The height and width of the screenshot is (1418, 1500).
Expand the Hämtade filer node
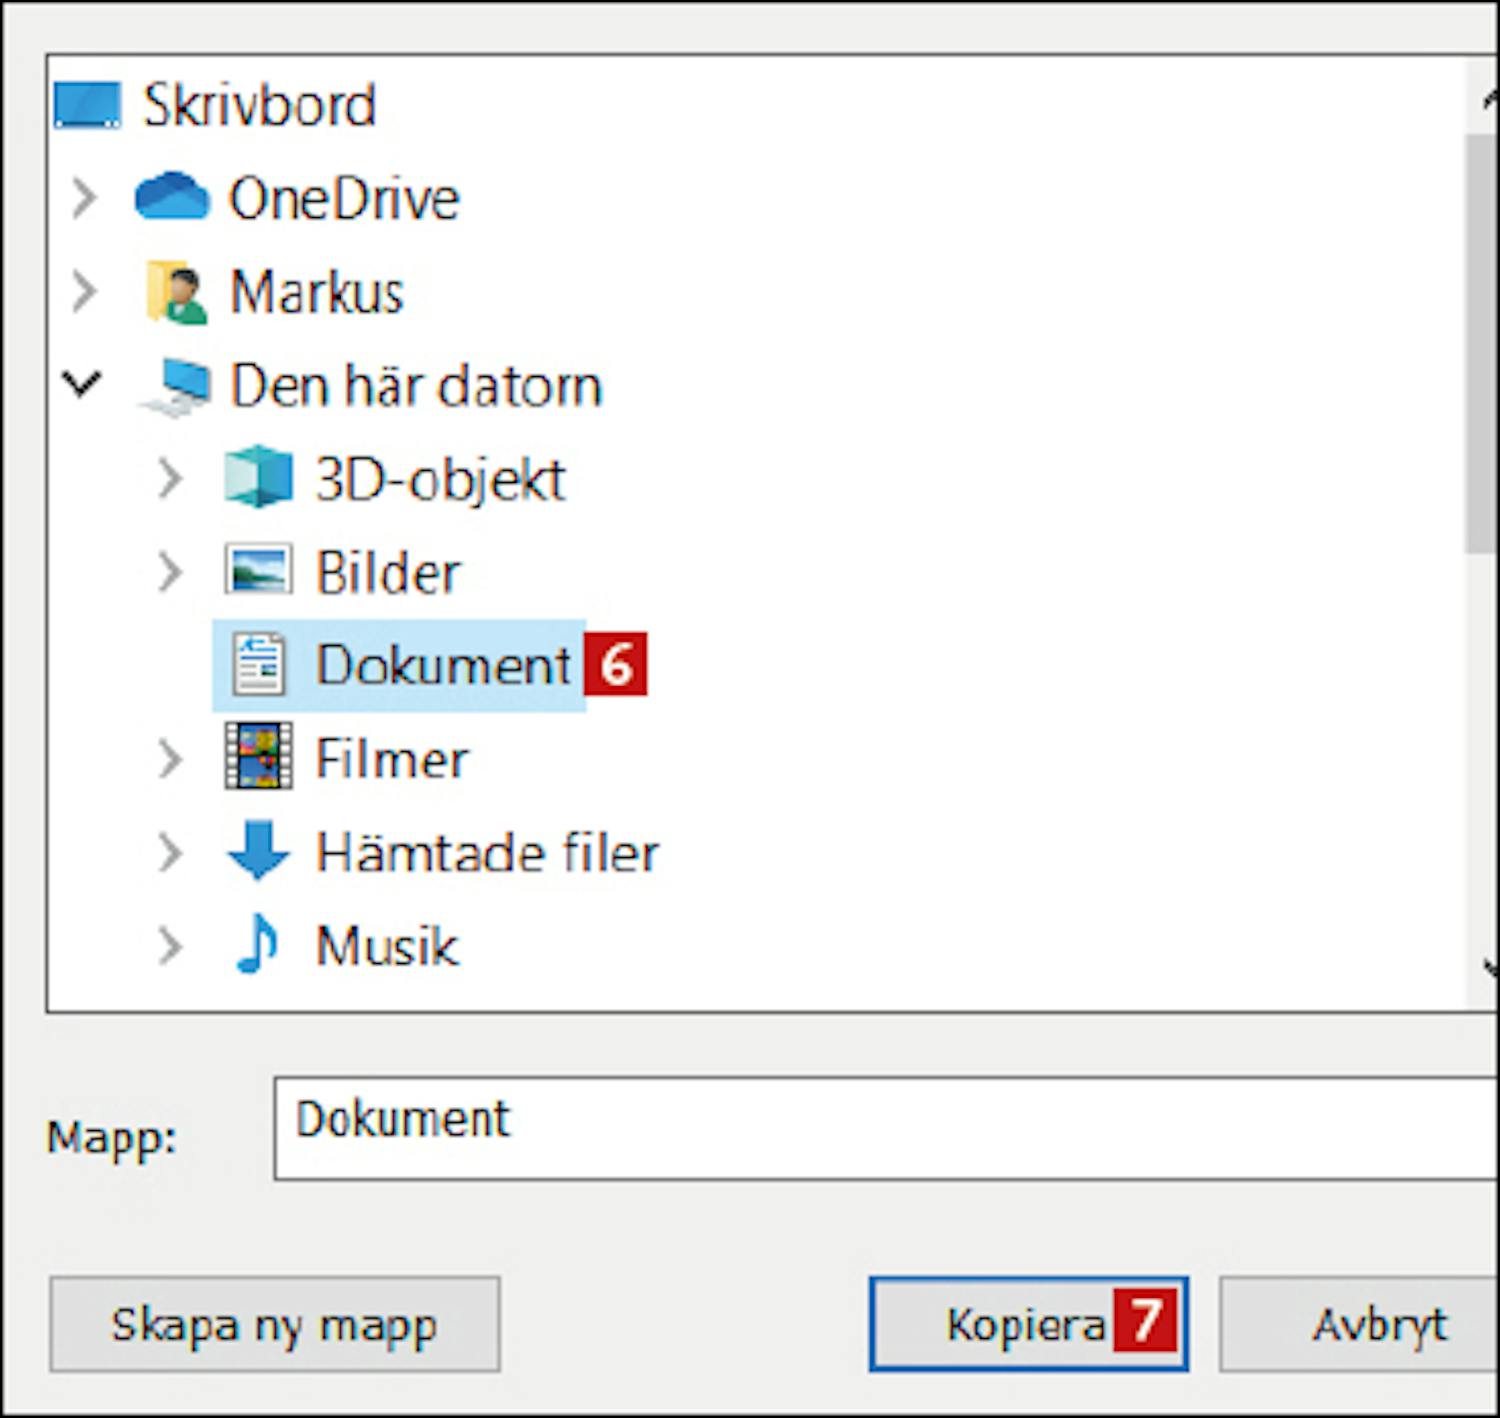point(170,852)
